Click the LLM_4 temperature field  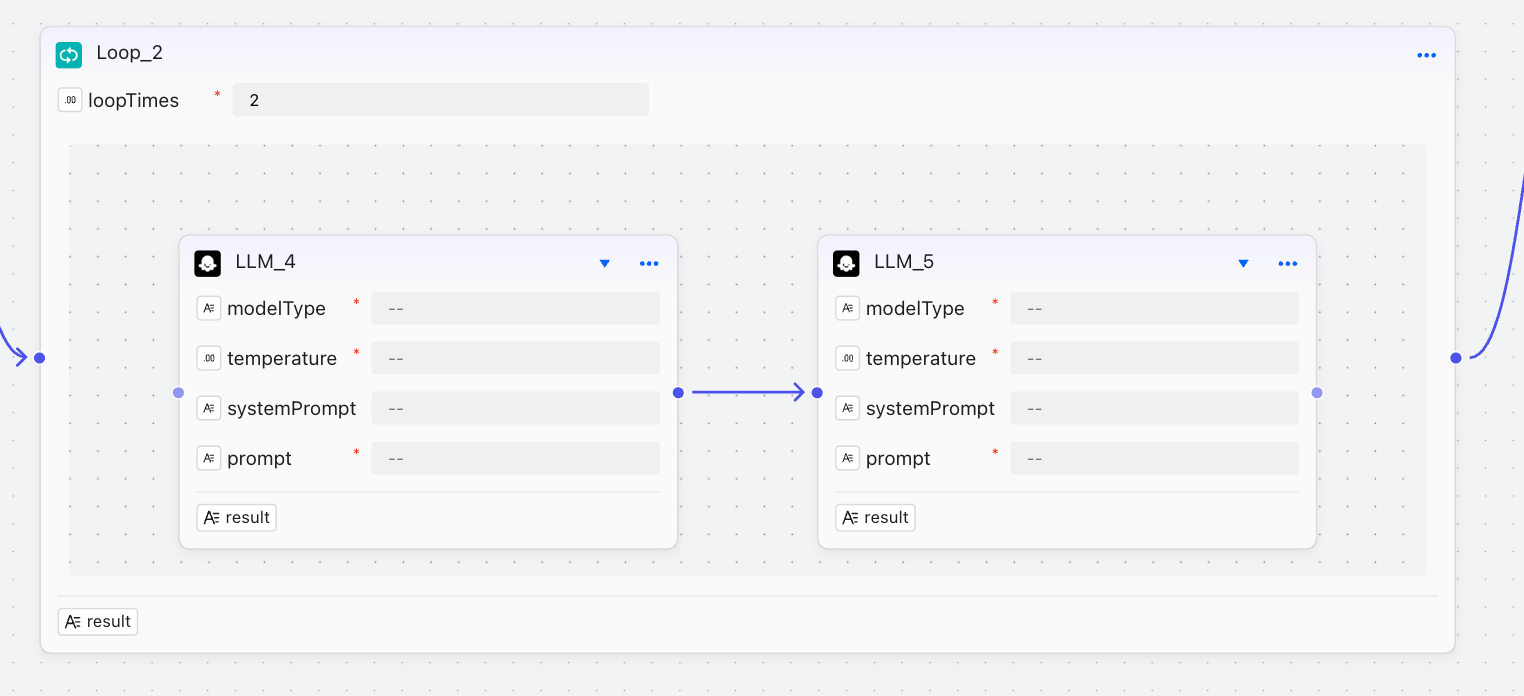(x=515, y=358)
